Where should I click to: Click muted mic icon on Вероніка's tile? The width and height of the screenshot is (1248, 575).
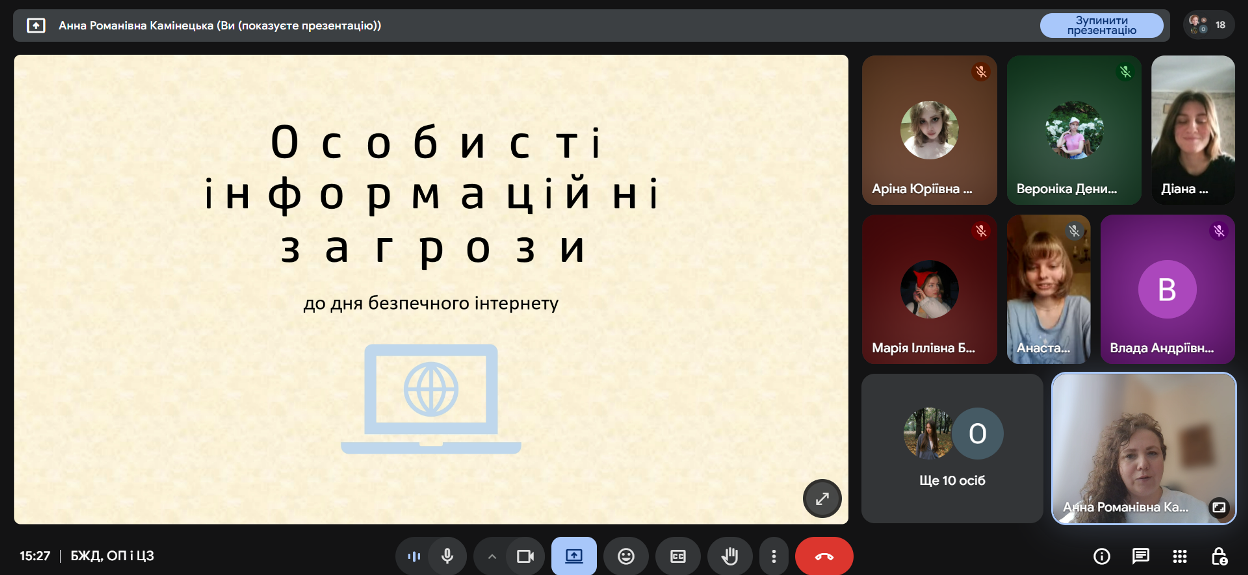pos(1125,72)
